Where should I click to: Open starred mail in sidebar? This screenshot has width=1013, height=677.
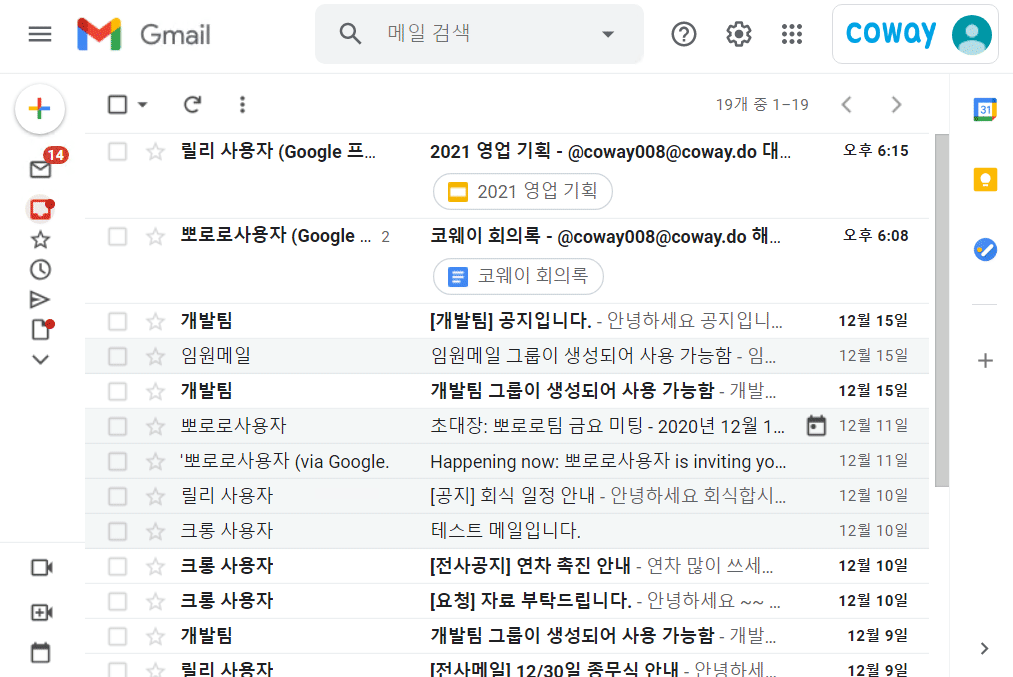(40, 240)
